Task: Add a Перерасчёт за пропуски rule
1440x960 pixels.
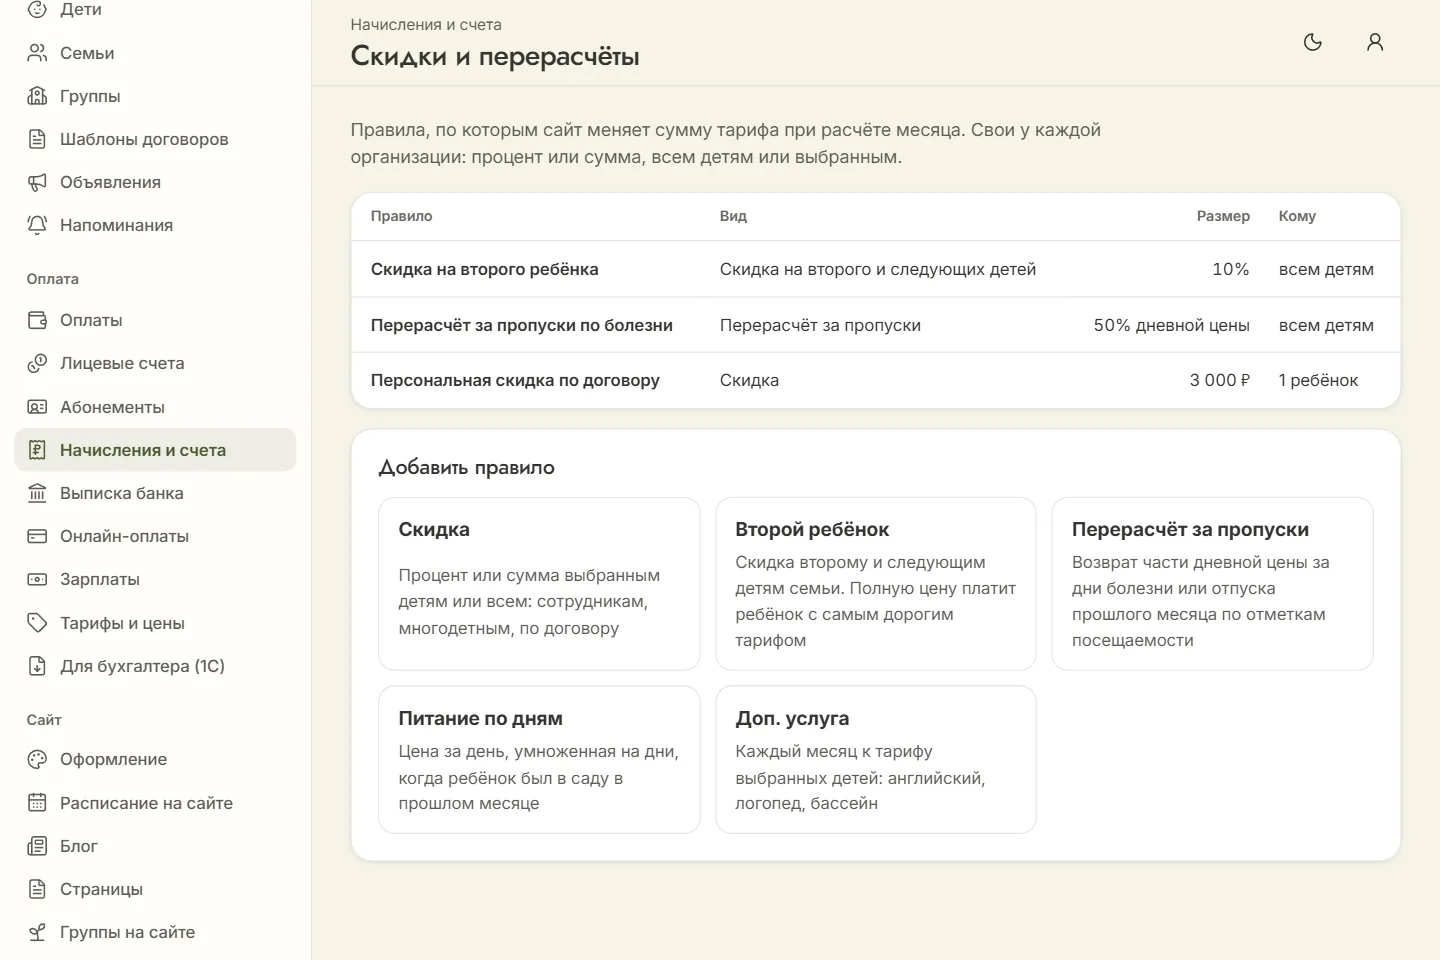Action: (x=1212, y=584)
